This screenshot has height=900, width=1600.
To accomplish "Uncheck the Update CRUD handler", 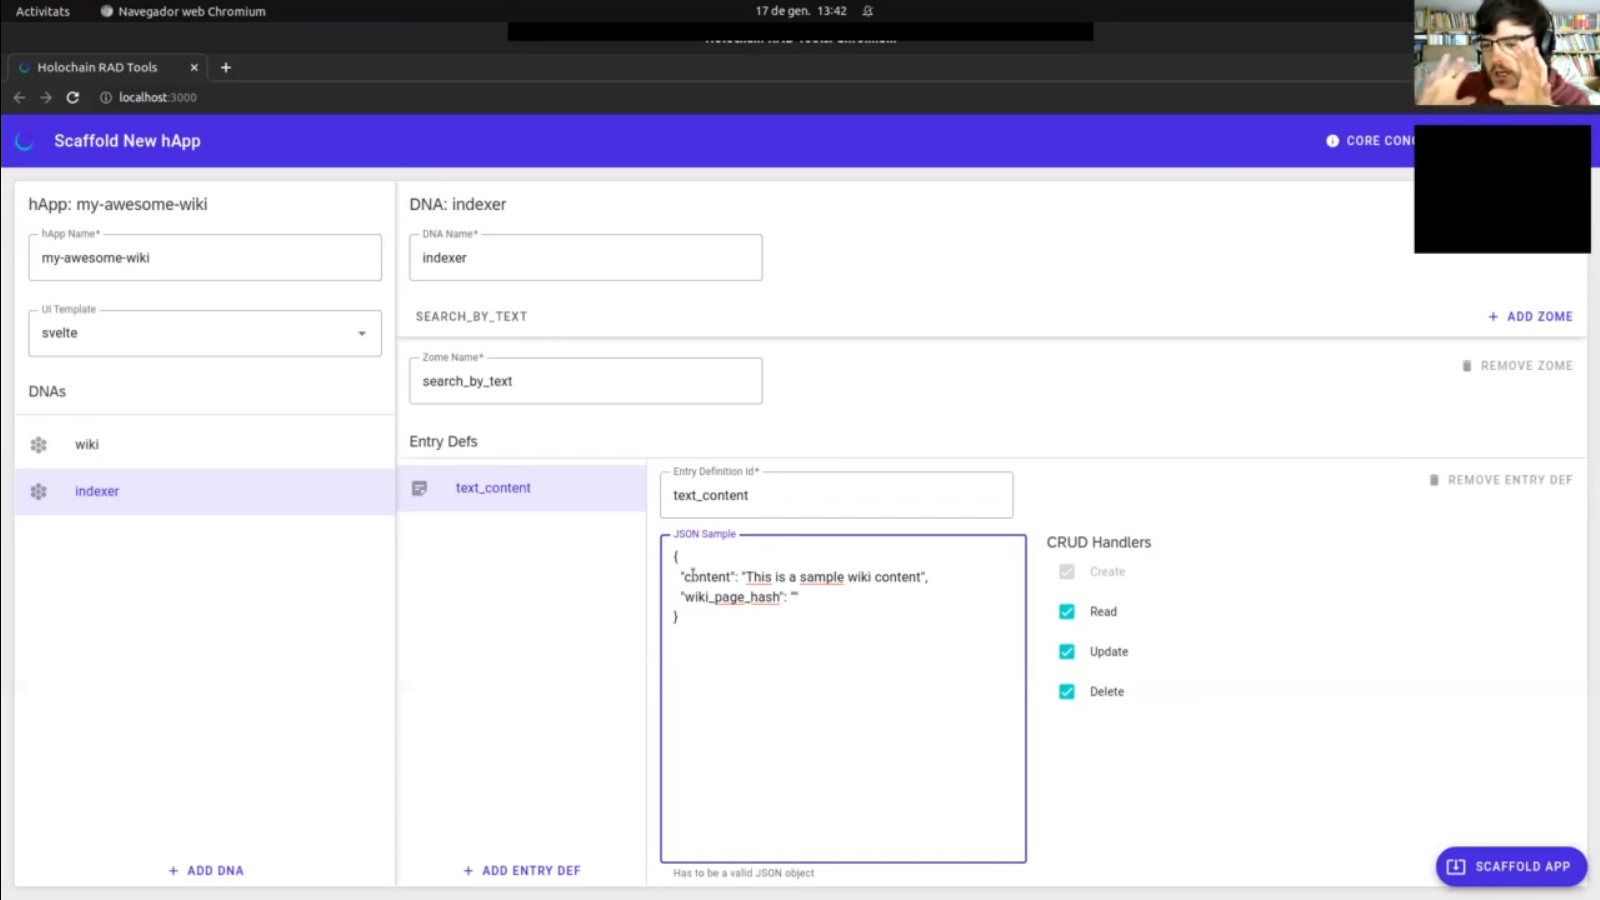I will [1067, 651].
